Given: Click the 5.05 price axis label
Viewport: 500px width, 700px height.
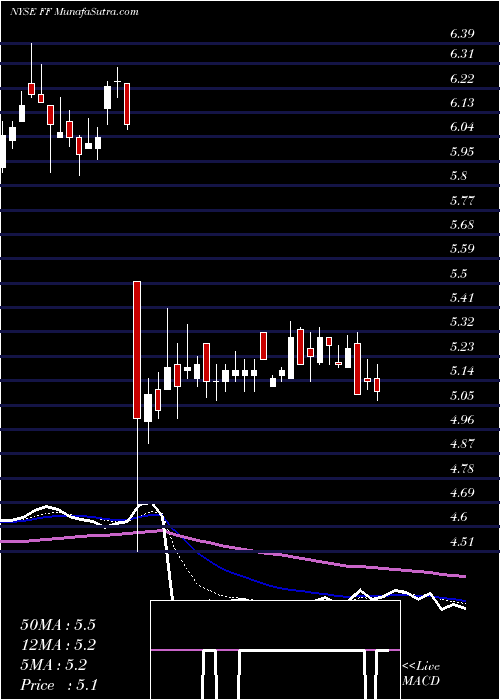Looking at the screenshot, I should [x=462, y=395].
